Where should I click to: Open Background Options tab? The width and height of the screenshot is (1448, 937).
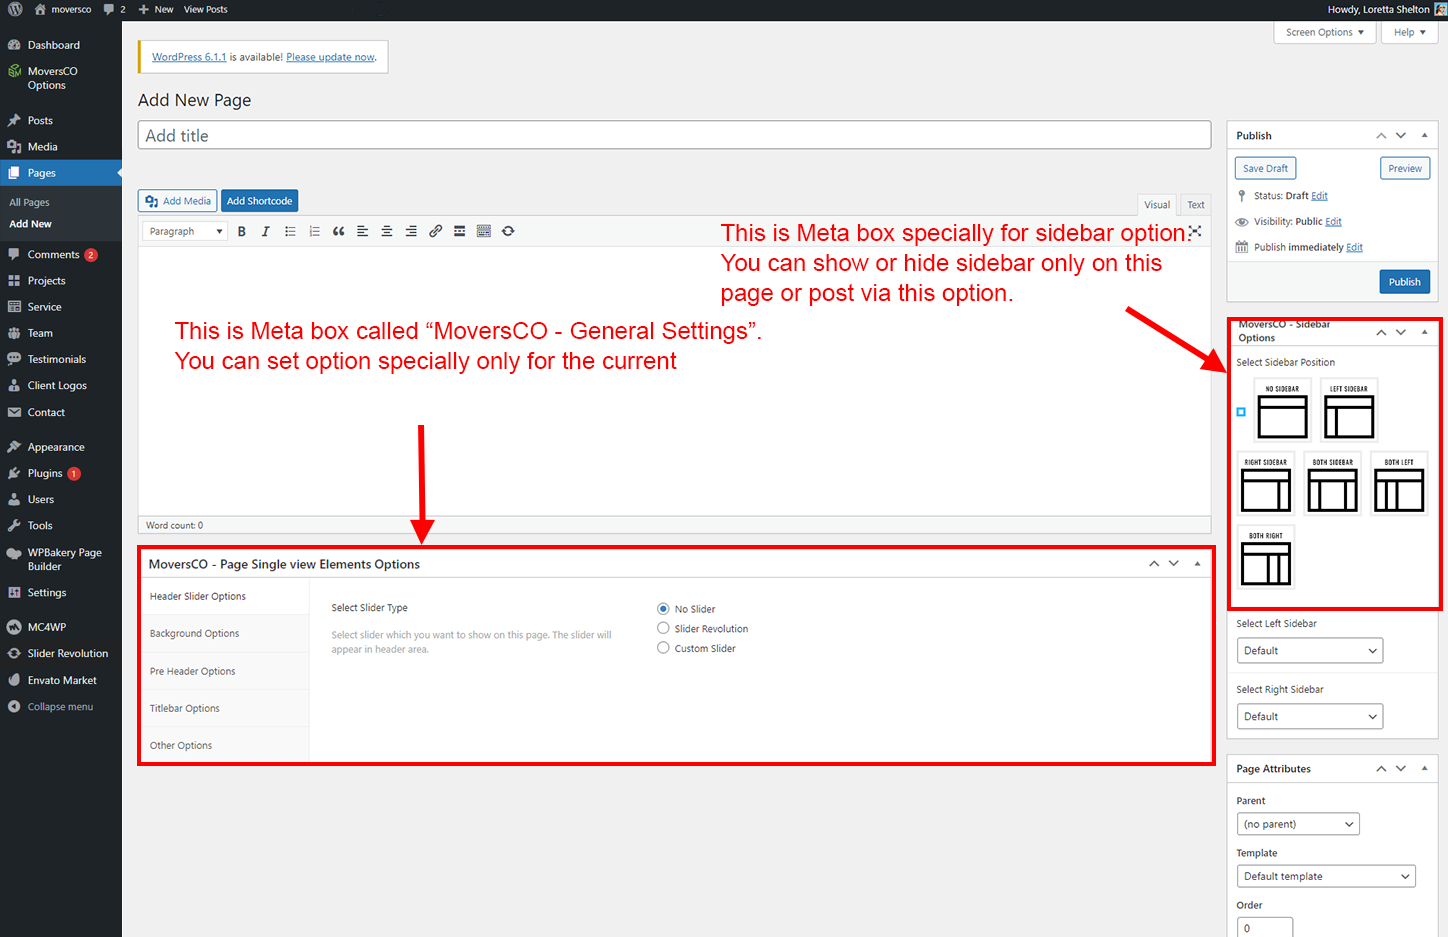click(x=195, y=634)
